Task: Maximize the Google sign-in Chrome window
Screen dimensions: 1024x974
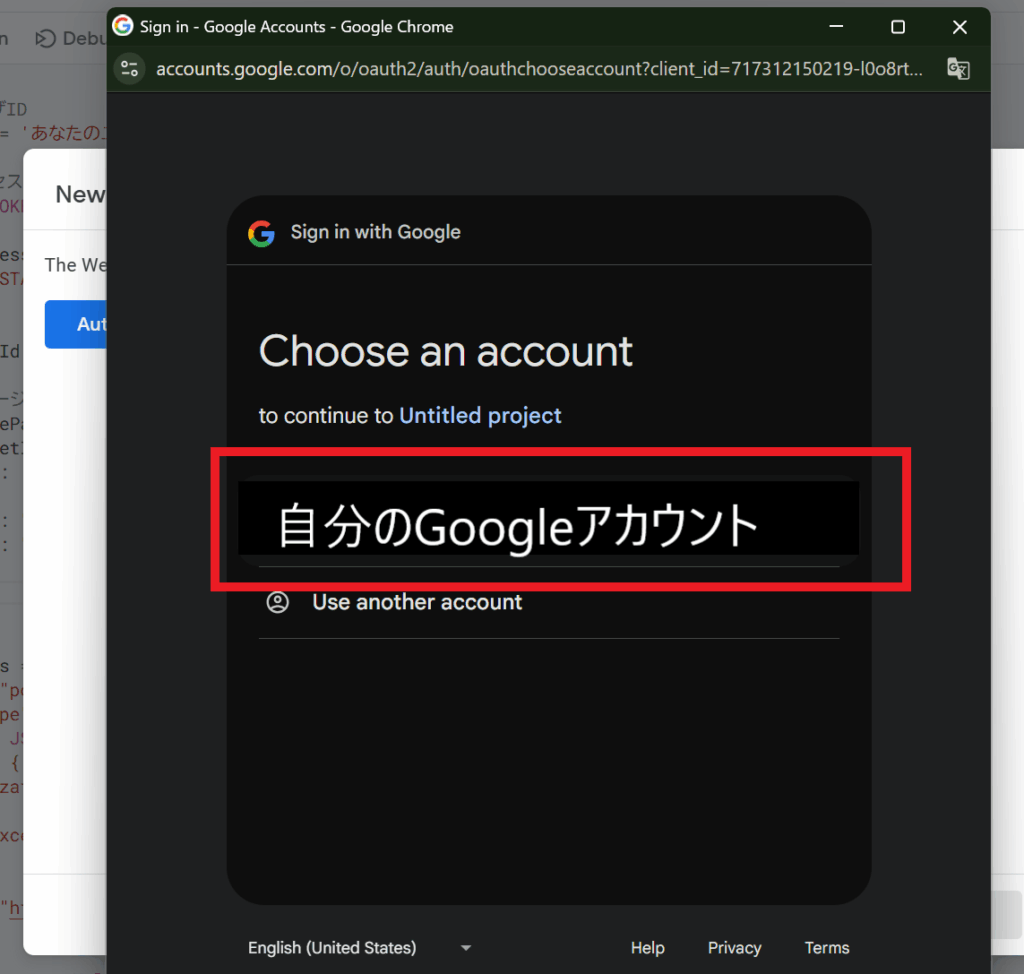Action: pyautogui.click(x=898, y=27)
